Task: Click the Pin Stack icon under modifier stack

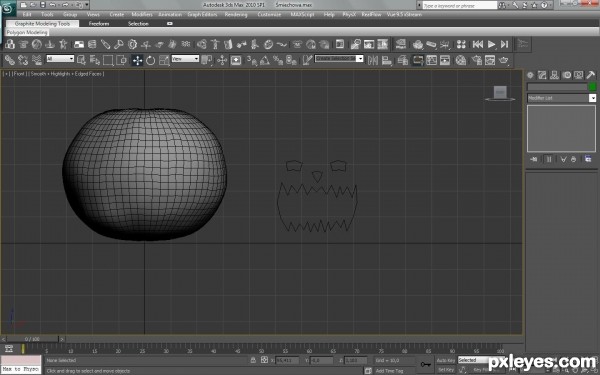Action: 534,160
